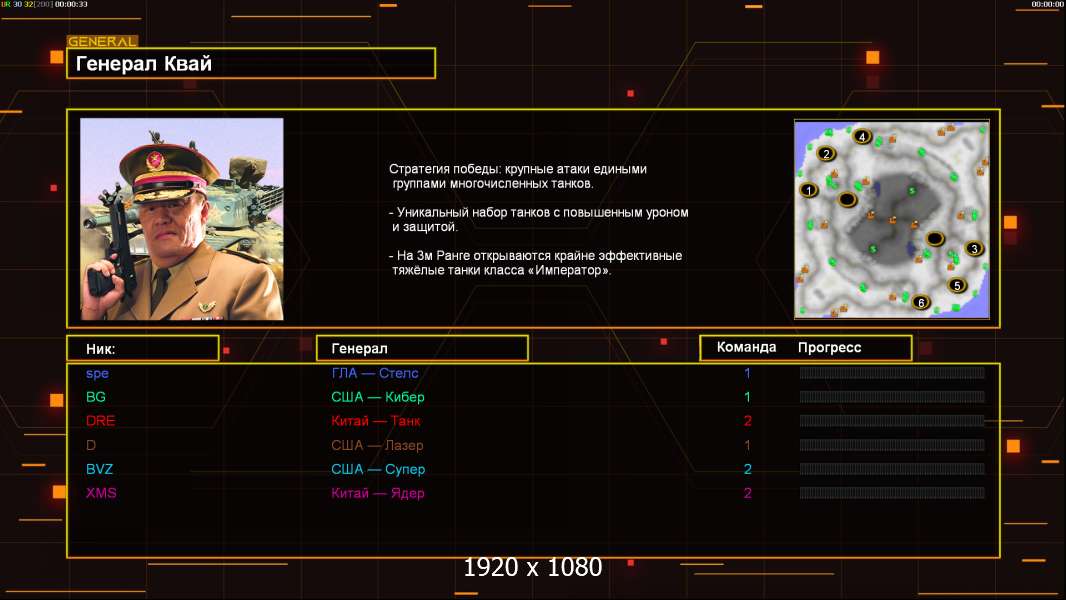
Task: Select the 'Китай — Танк' general entry
Action: coord(377,421)
